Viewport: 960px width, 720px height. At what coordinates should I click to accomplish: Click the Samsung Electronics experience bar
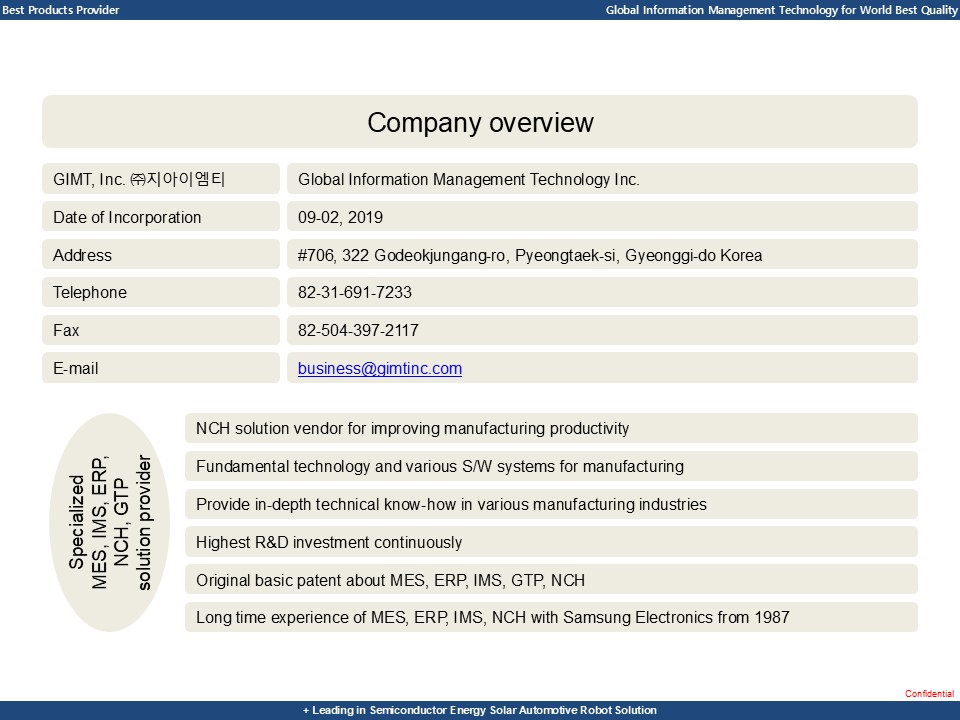point(550,618)
